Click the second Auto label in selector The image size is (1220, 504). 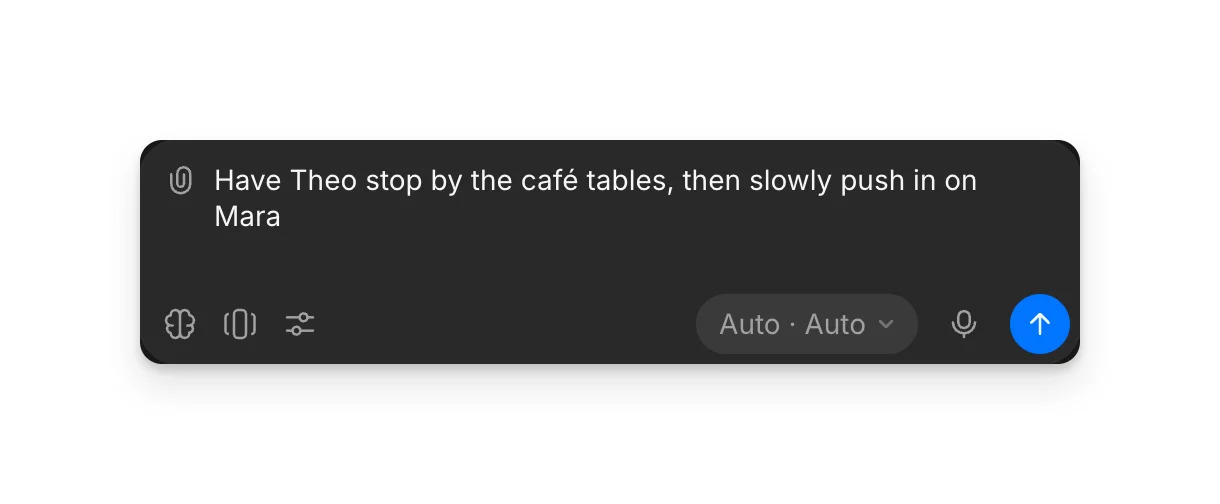835,324
